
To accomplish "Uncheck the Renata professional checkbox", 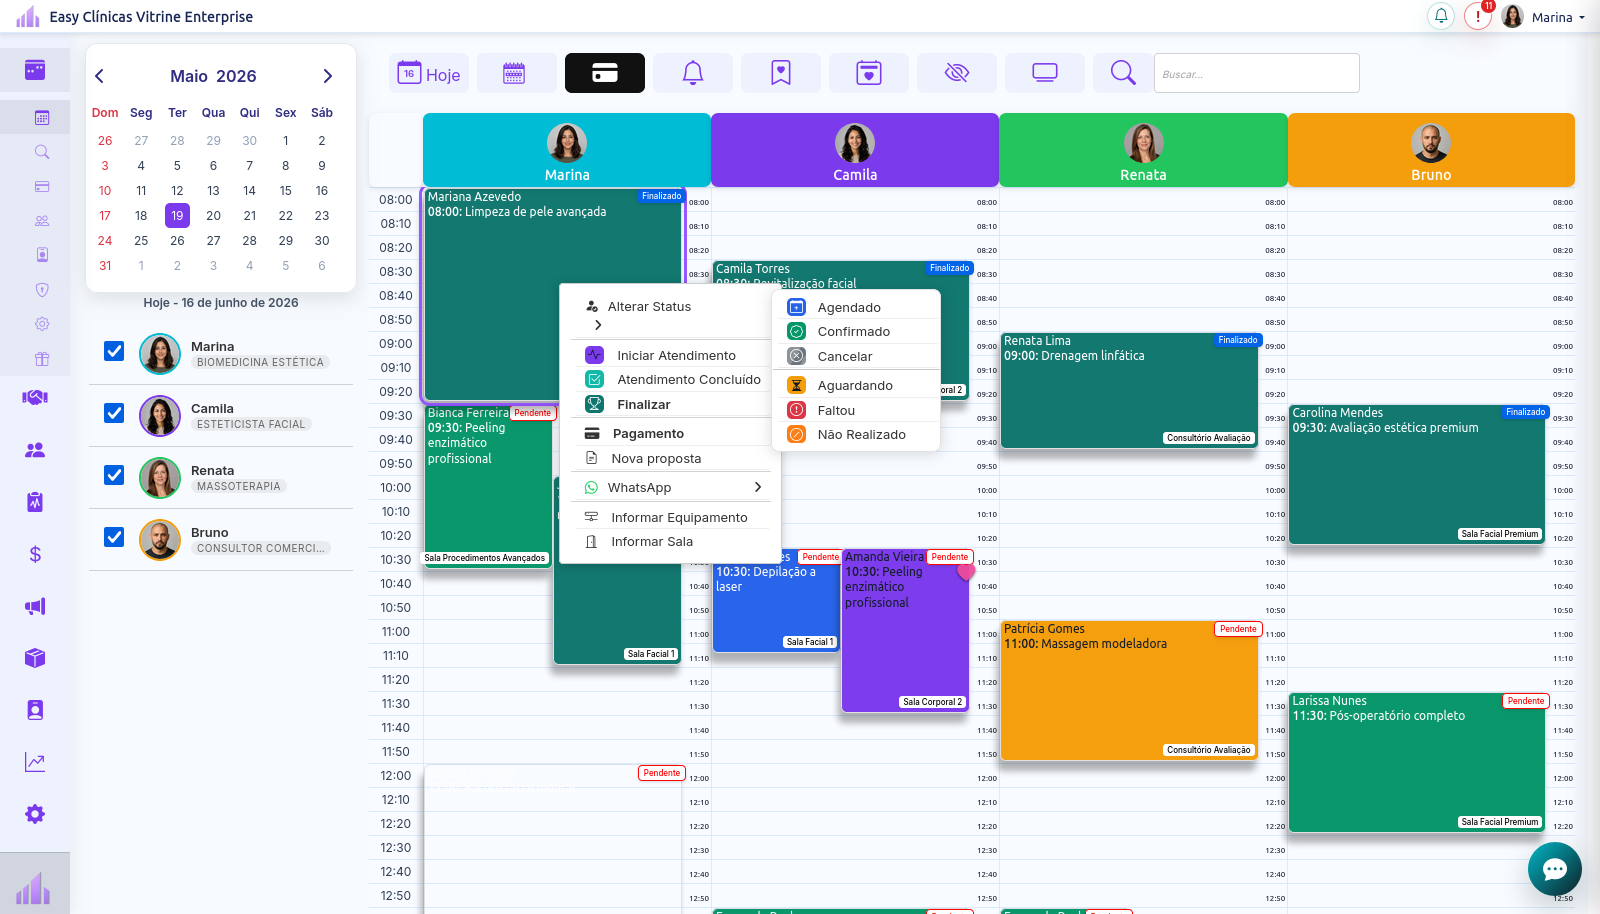I will point(114,475).
